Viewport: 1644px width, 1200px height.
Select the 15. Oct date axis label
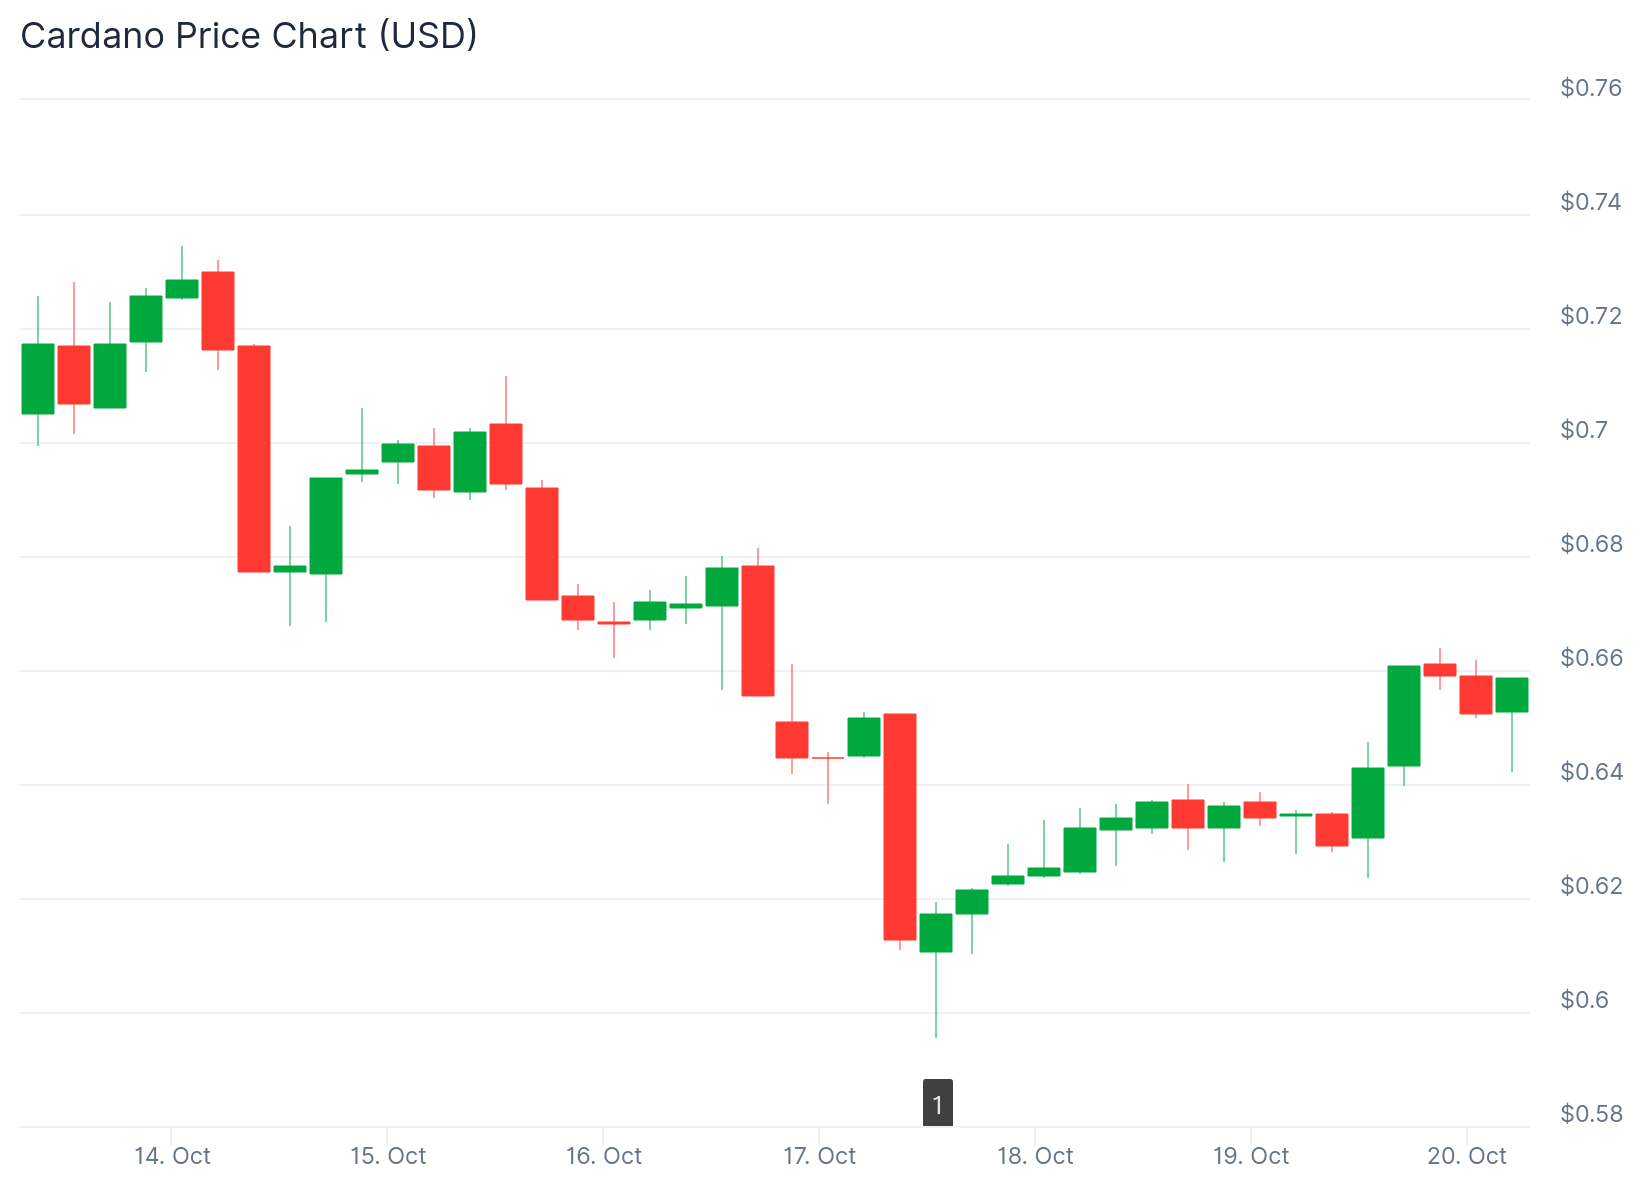click(388, 1156)
